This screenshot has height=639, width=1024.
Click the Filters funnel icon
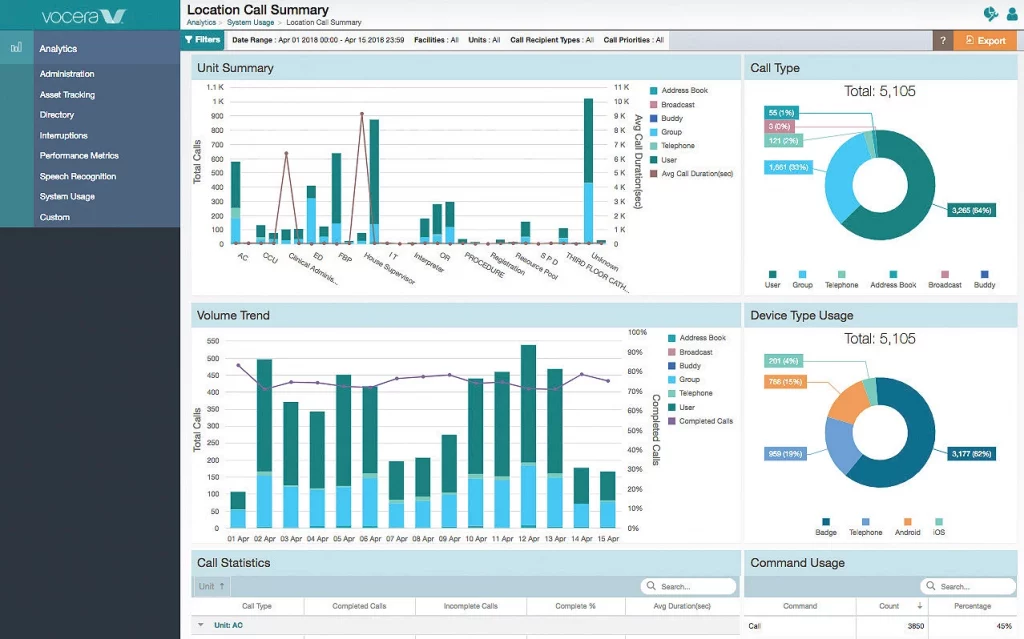[189, 39]
